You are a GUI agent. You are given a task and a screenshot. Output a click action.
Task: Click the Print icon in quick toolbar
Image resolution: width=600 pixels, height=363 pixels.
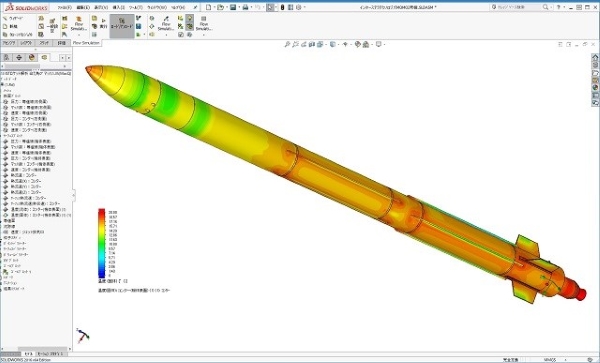point(245,7)
